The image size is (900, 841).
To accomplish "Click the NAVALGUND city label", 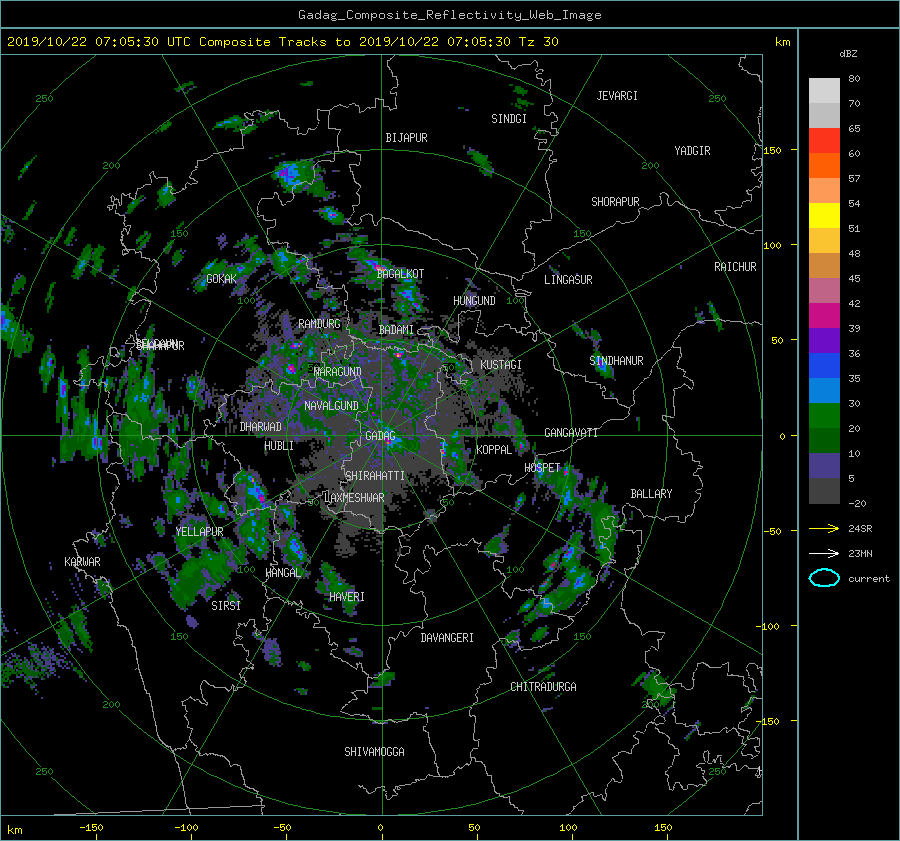I will [331, 406].
